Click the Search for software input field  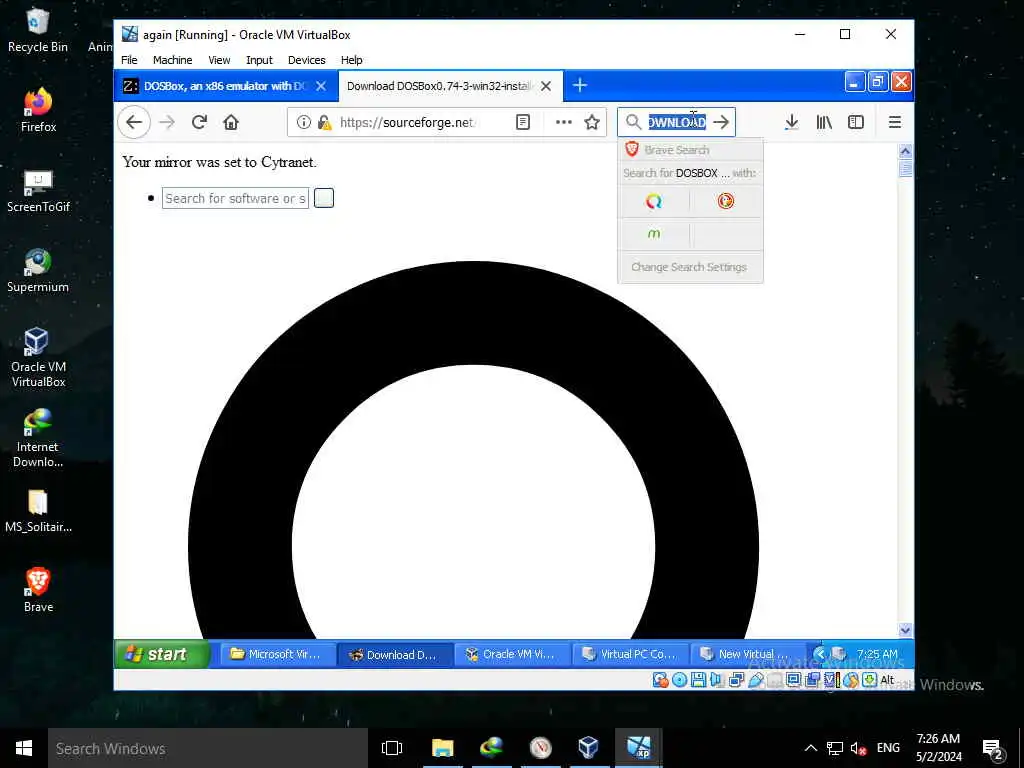click(x=235, y=199)
